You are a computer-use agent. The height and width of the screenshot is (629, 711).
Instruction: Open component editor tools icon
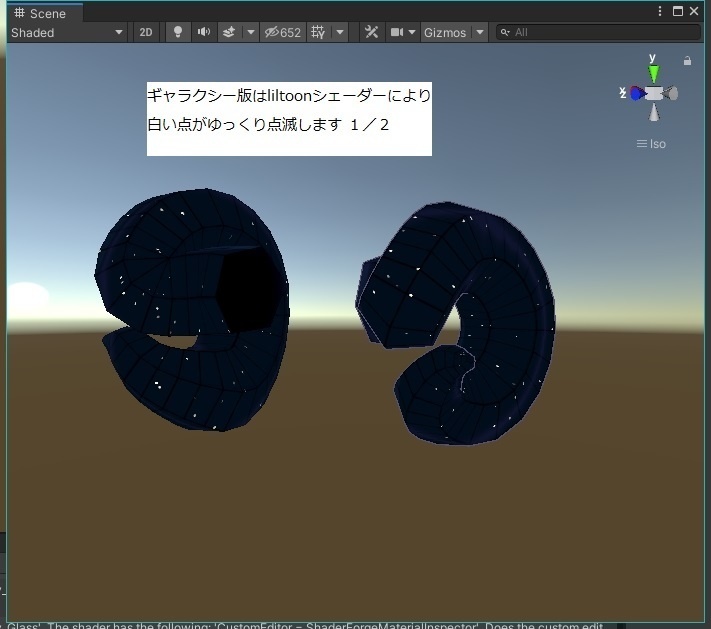tap(371, 33)
